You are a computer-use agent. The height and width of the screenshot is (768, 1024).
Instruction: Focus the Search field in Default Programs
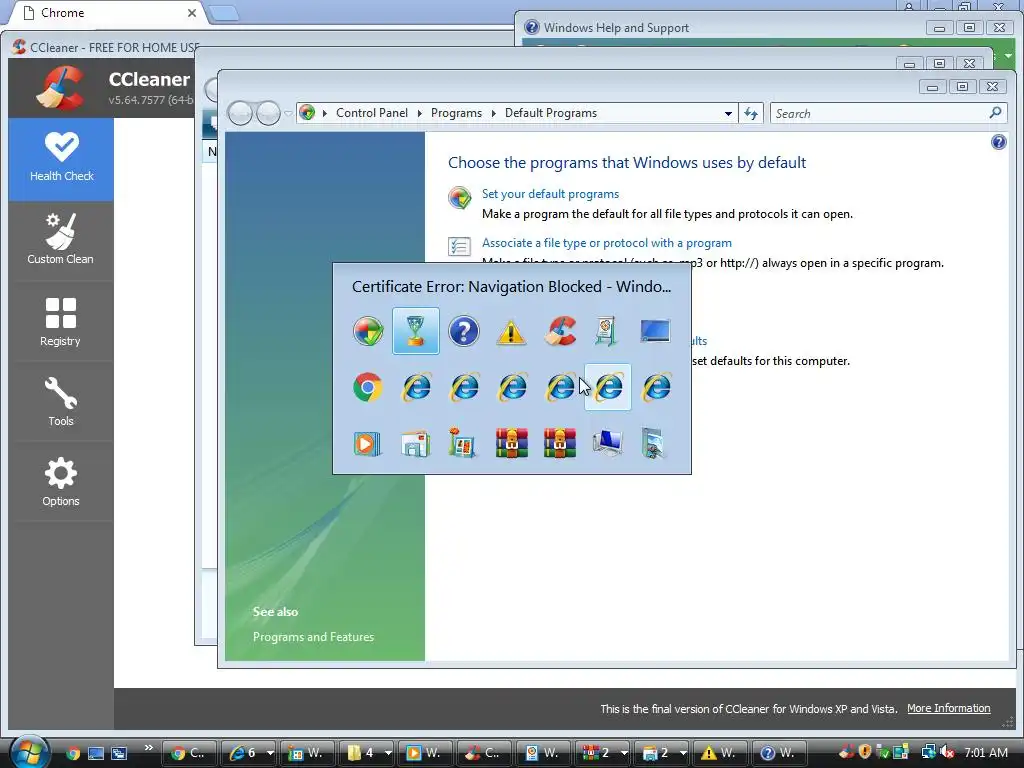click(878, 114)
